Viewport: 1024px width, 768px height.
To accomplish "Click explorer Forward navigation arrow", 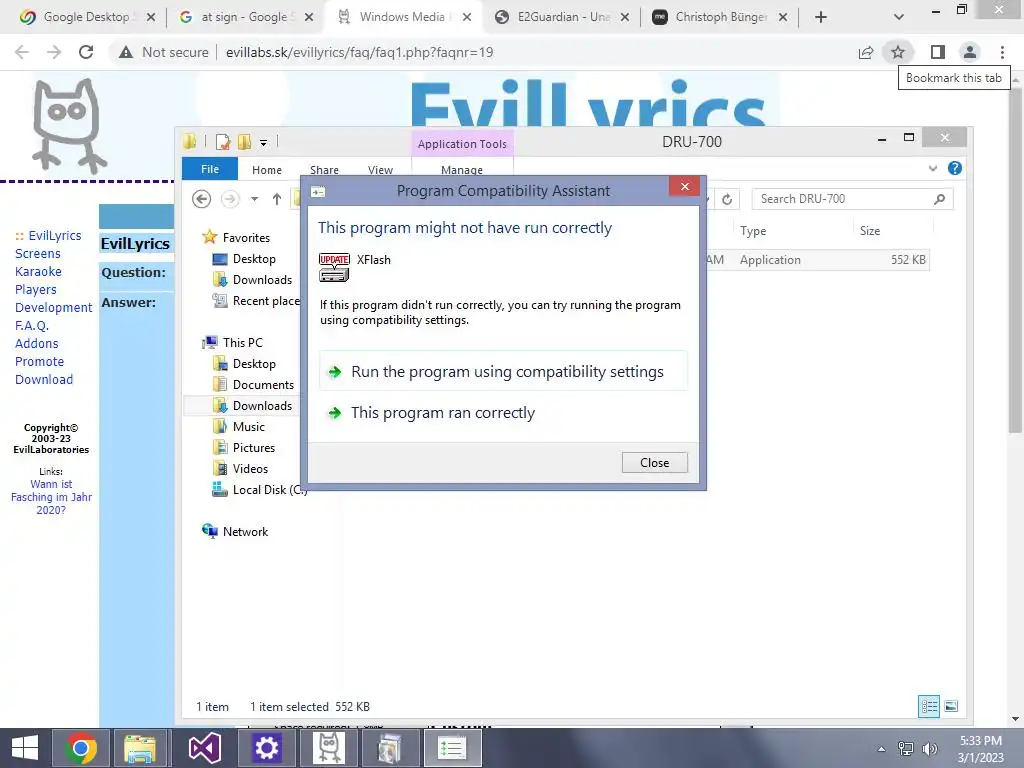I will point(230,199).
